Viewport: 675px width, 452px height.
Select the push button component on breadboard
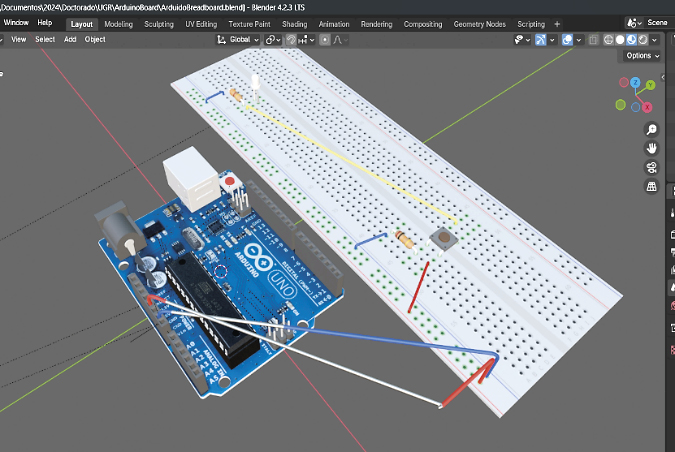click(444, 238)
